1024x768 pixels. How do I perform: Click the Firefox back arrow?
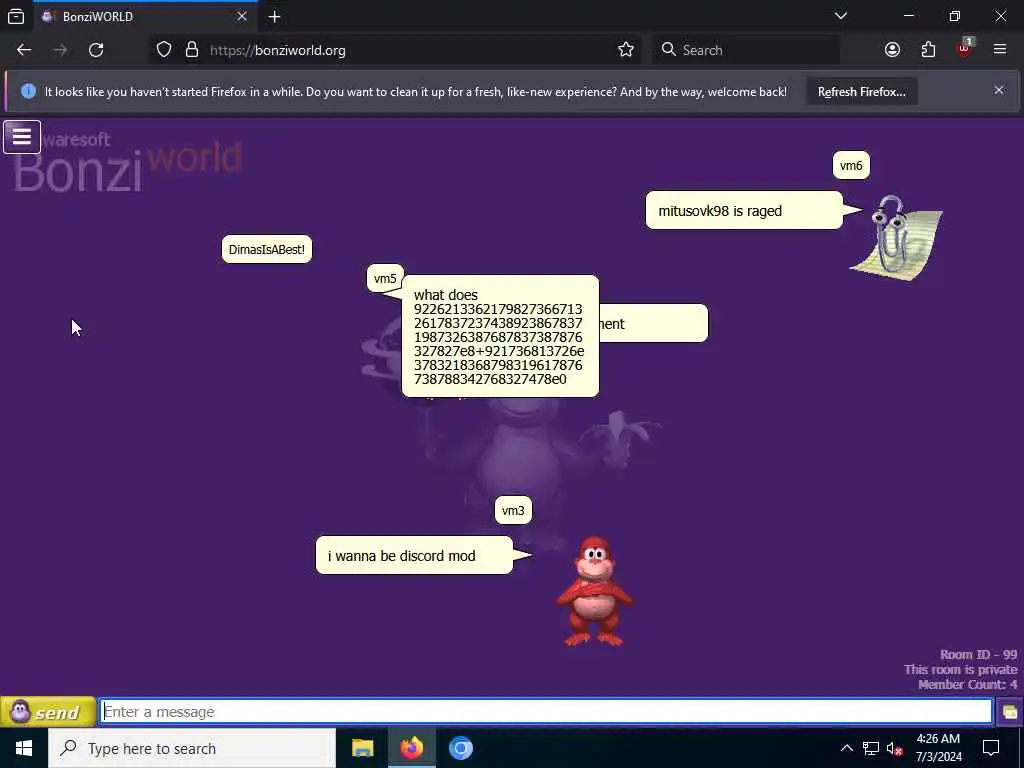point(24,50)
